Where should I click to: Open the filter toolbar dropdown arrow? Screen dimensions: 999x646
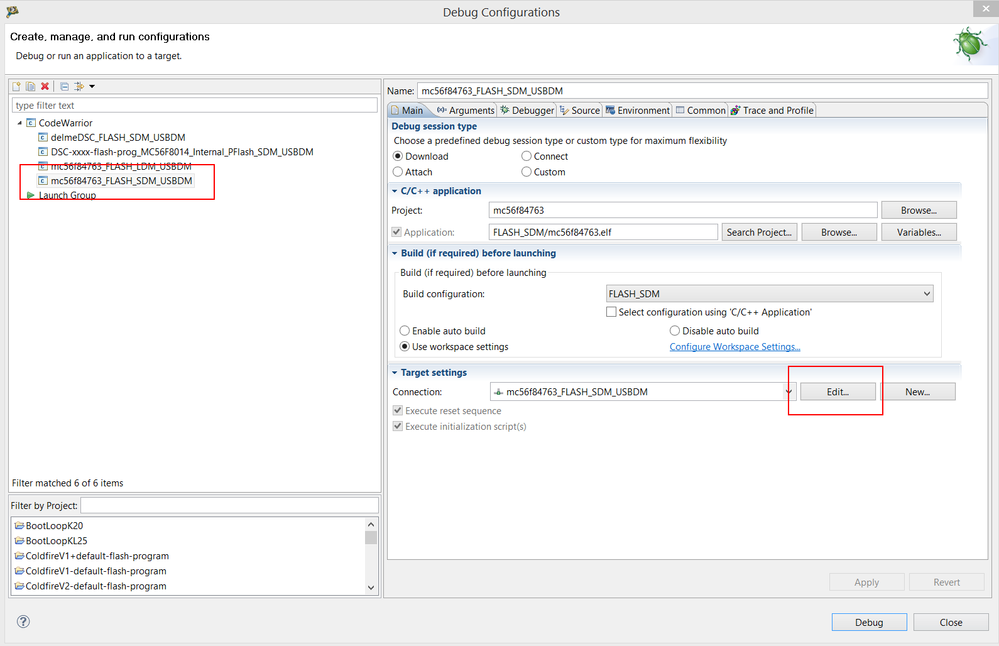[x=92, y=86]
